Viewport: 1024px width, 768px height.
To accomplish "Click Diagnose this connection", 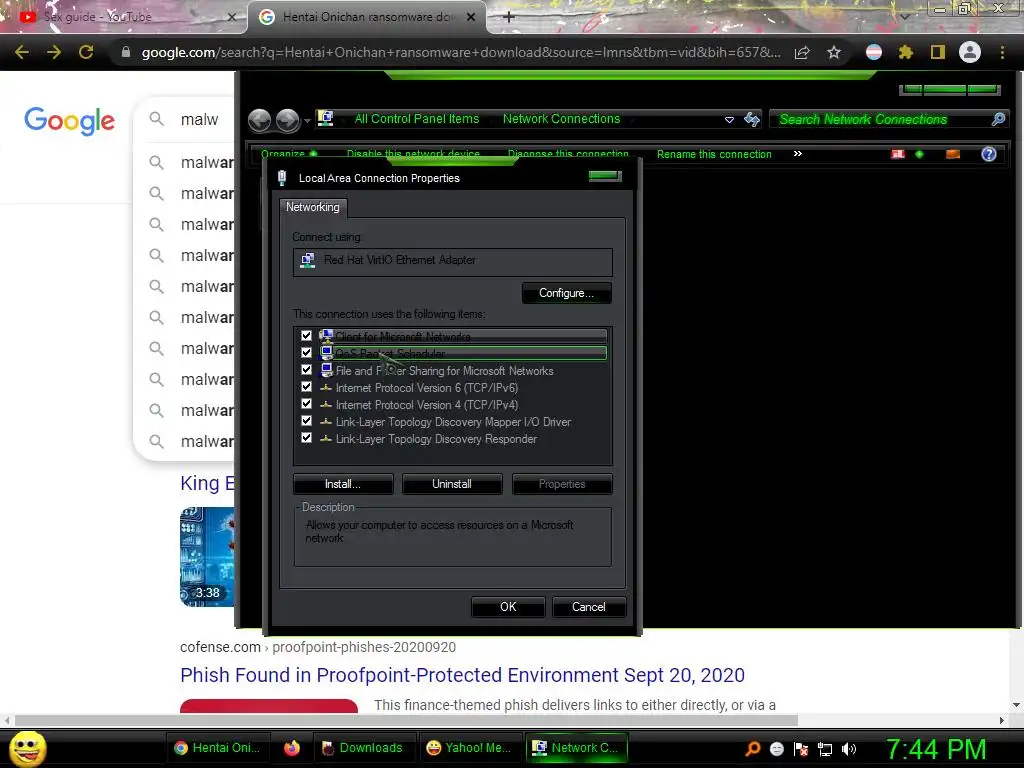I will (x=568, y=154).
